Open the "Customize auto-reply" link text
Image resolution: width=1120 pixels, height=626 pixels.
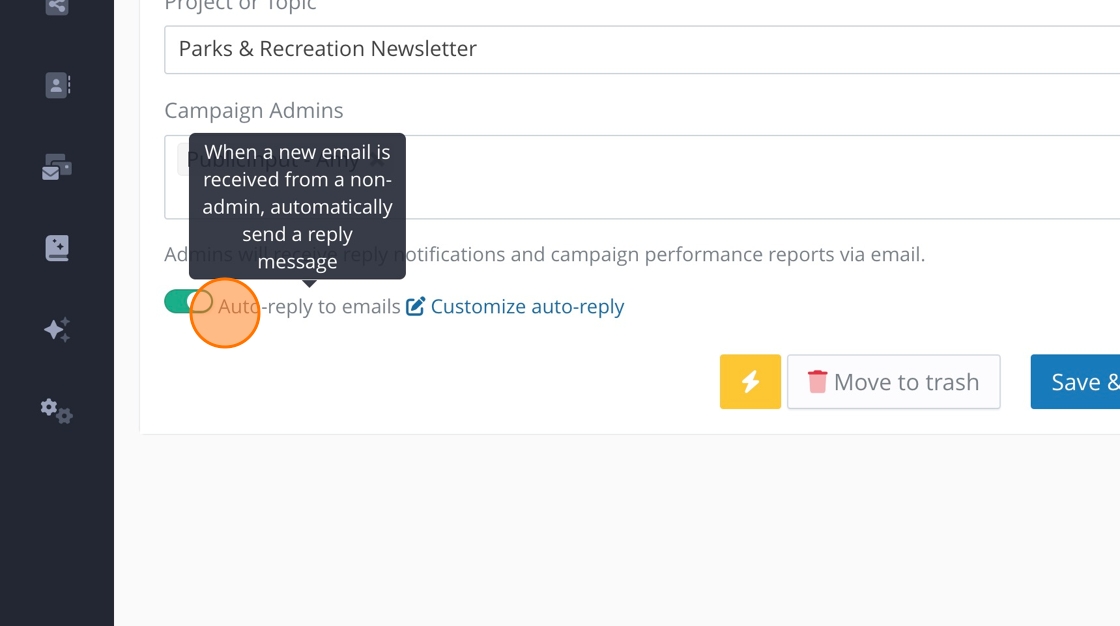click(527, 306)
